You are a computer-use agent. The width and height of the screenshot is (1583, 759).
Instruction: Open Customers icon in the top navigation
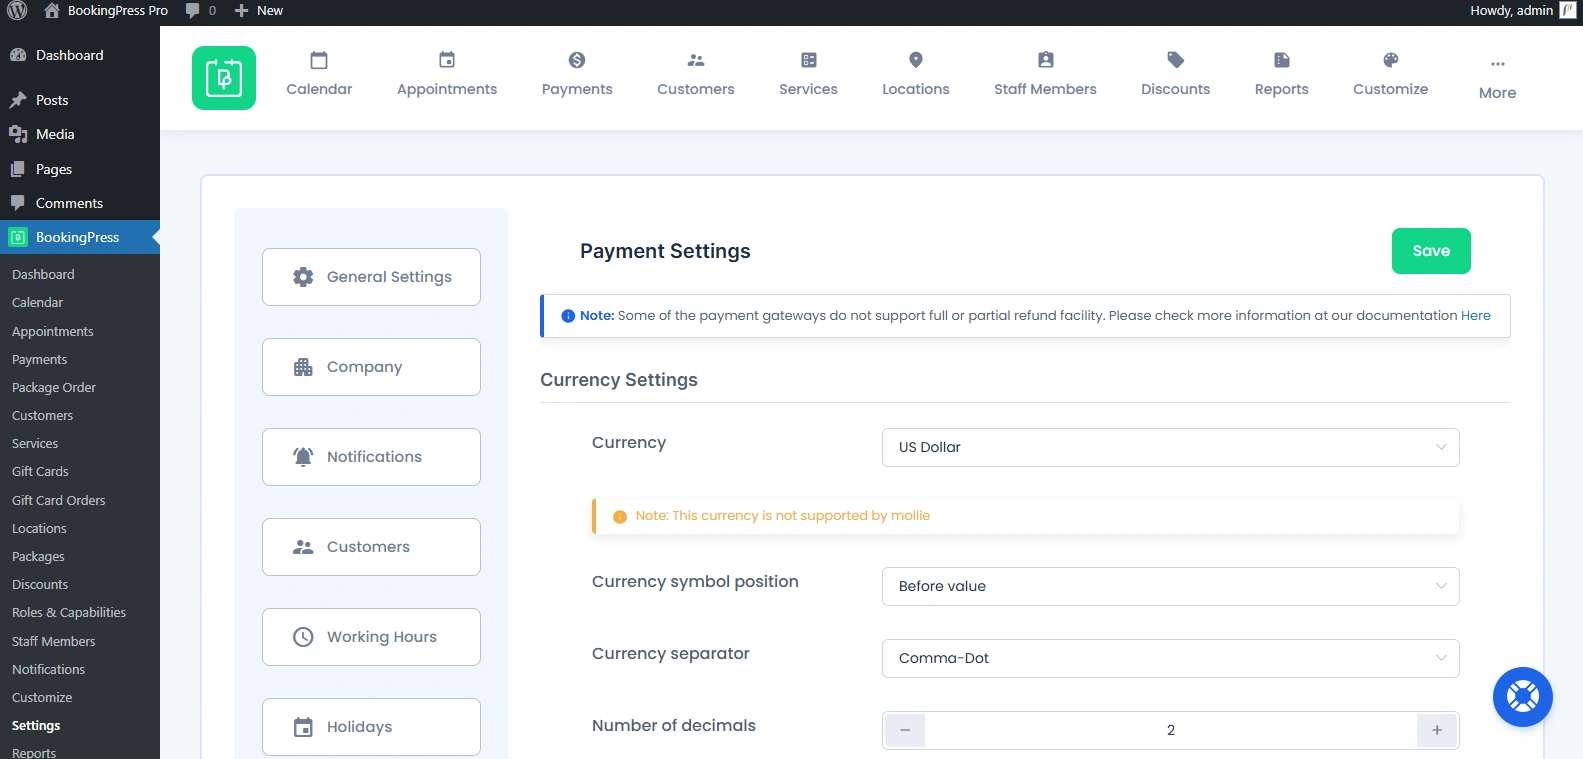pyautogui.click(x=696, y=60)
